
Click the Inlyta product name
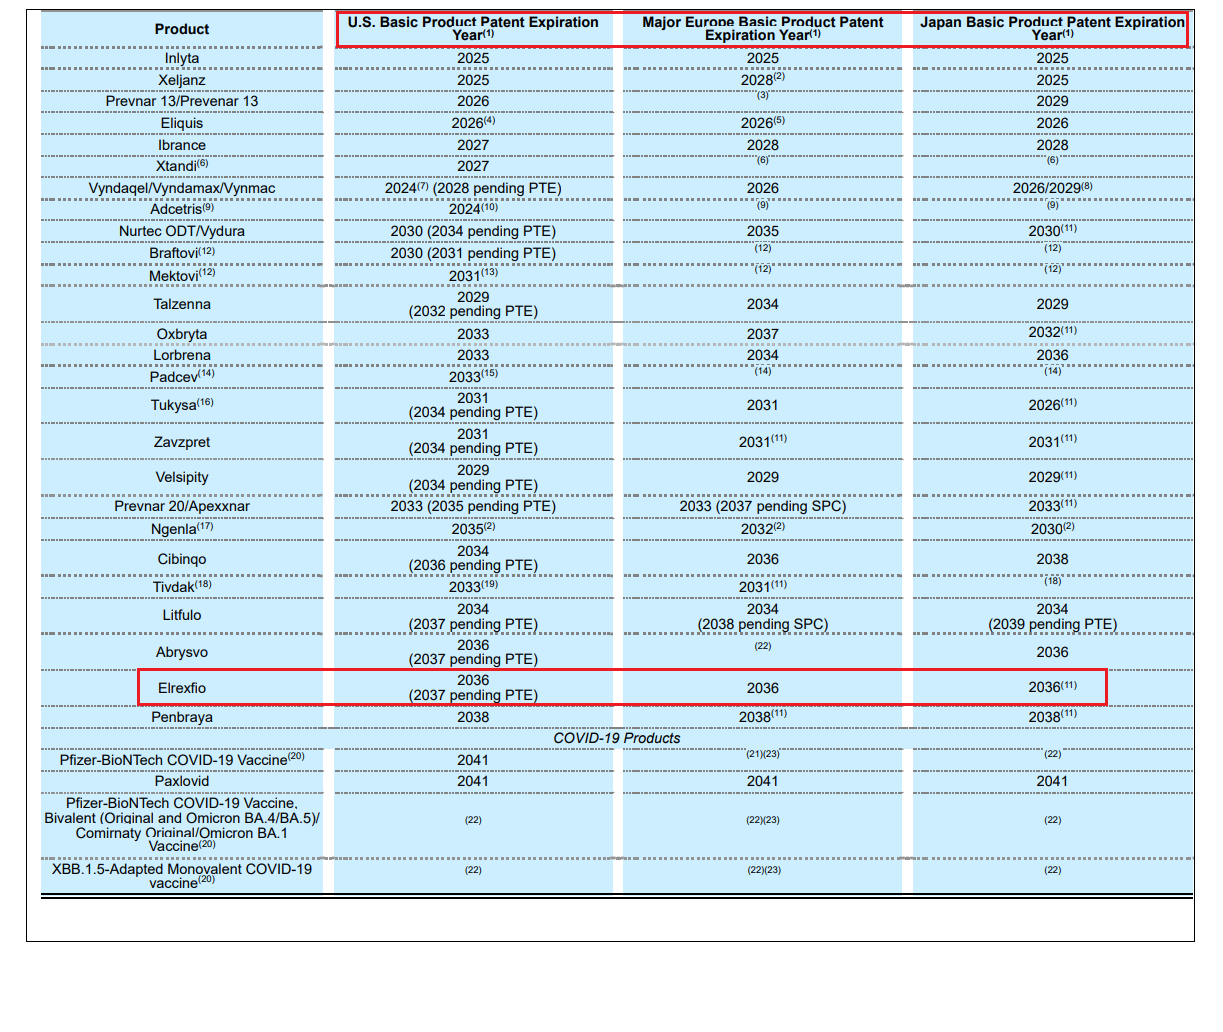tap(182, 58)
